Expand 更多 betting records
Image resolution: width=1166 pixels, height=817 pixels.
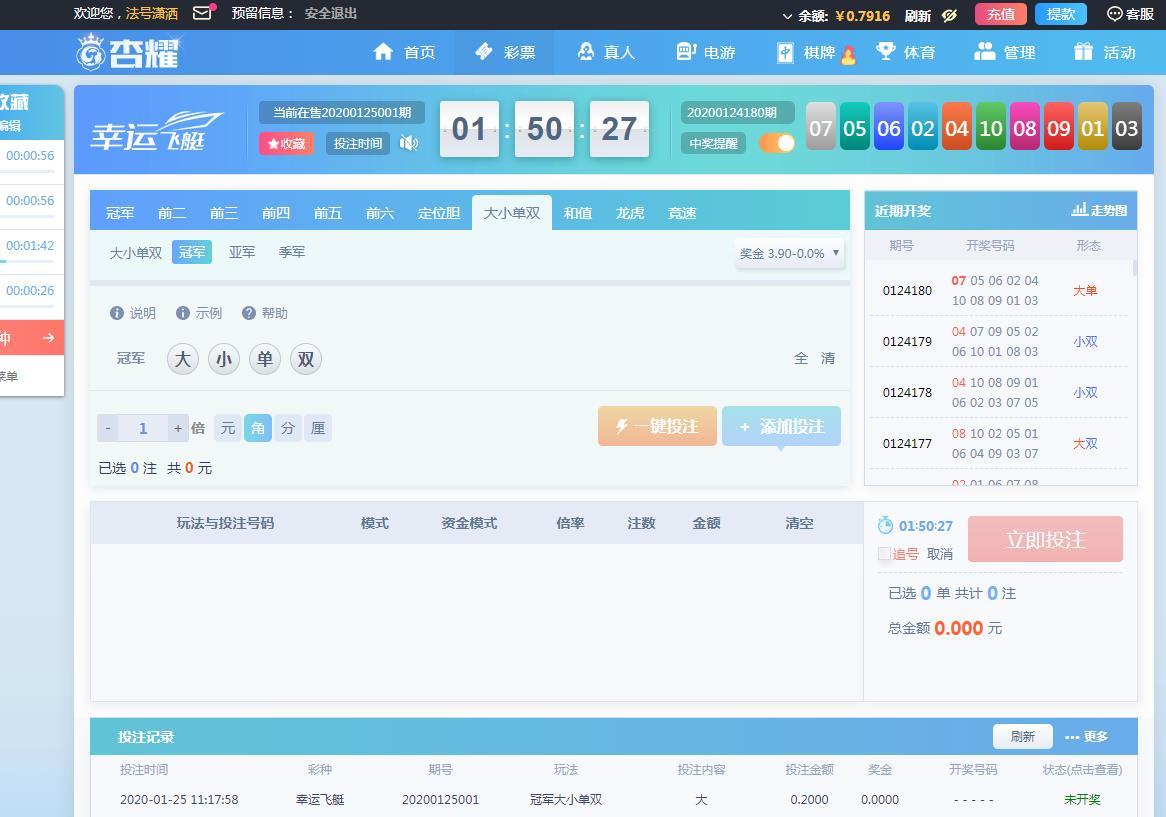coord(1087,736)
